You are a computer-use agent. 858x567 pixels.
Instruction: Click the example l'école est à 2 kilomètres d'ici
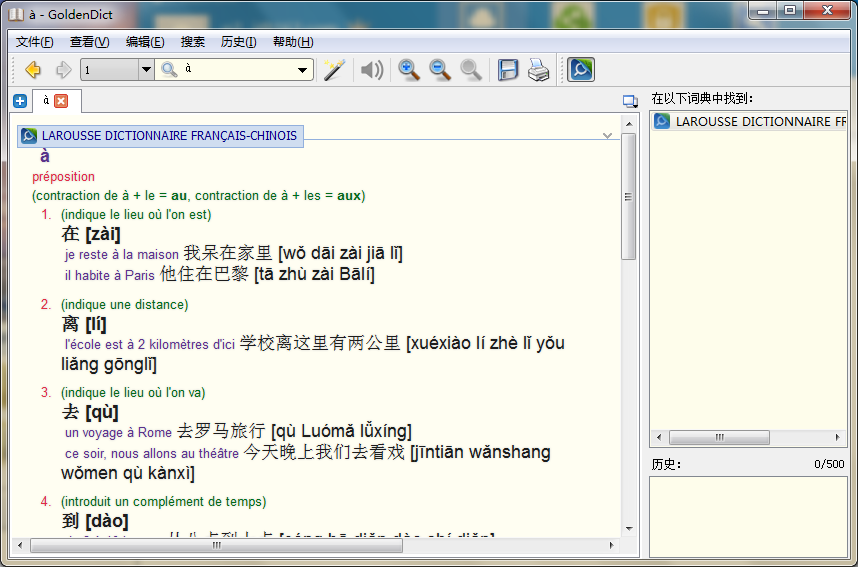(150, 344)
